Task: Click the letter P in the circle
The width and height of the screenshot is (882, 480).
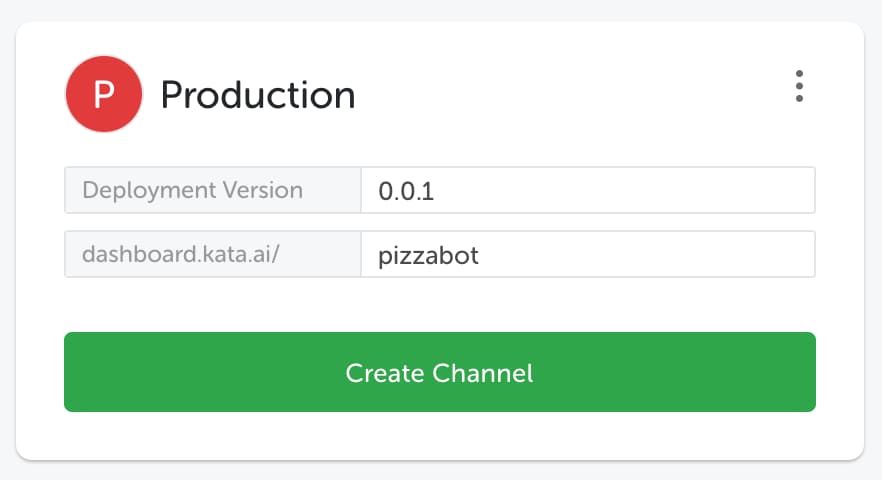Action: point(104,94)
